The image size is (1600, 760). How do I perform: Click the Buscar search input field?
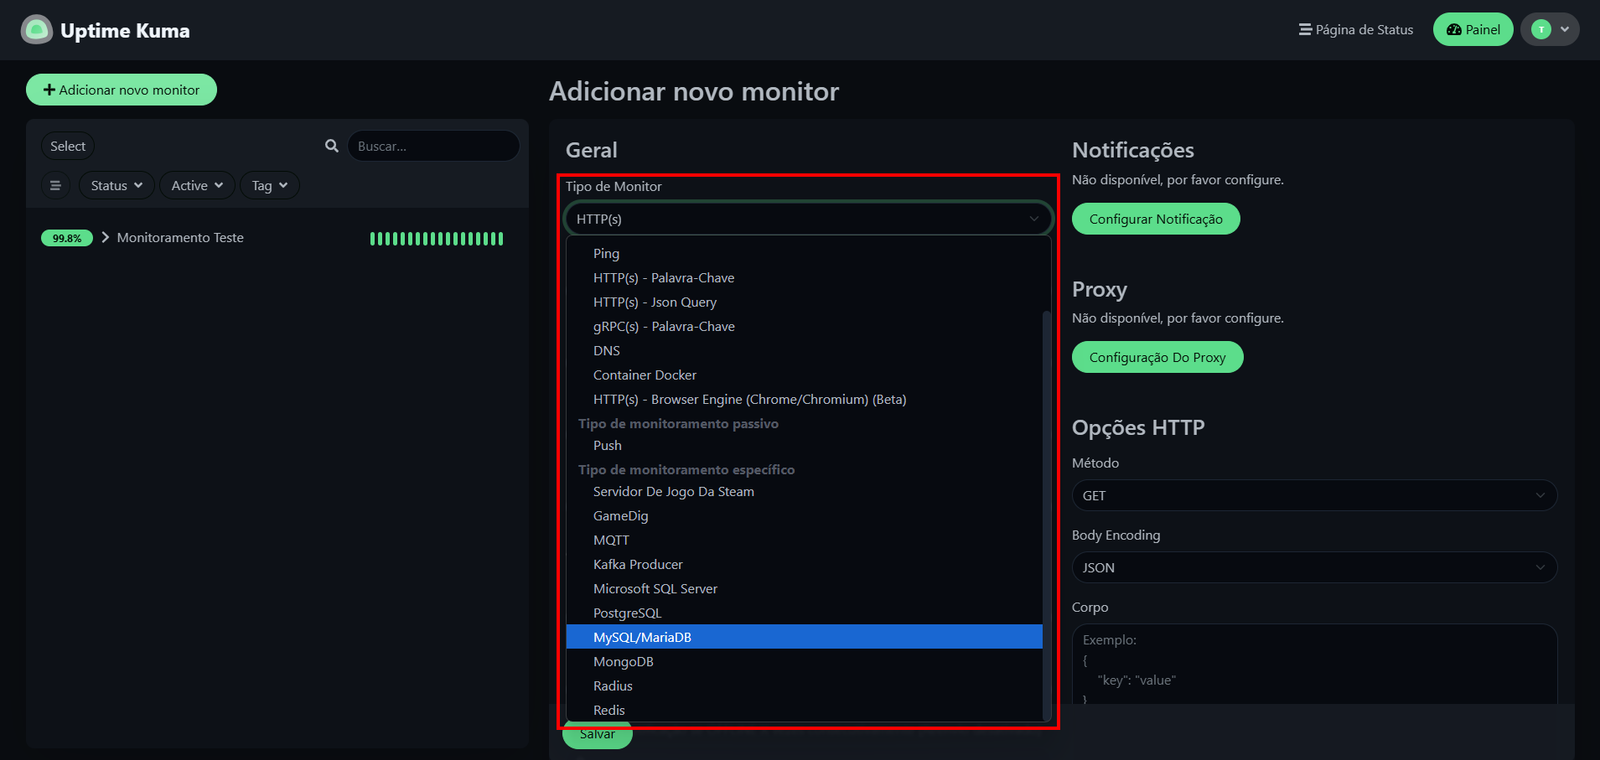pos(433,146)
